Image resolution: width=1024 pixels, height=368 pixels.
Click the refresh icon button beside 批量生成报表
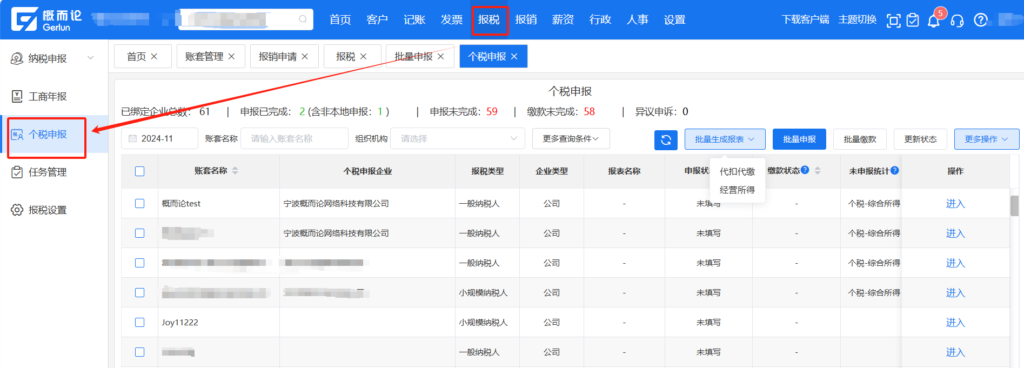tap(665, 139)
